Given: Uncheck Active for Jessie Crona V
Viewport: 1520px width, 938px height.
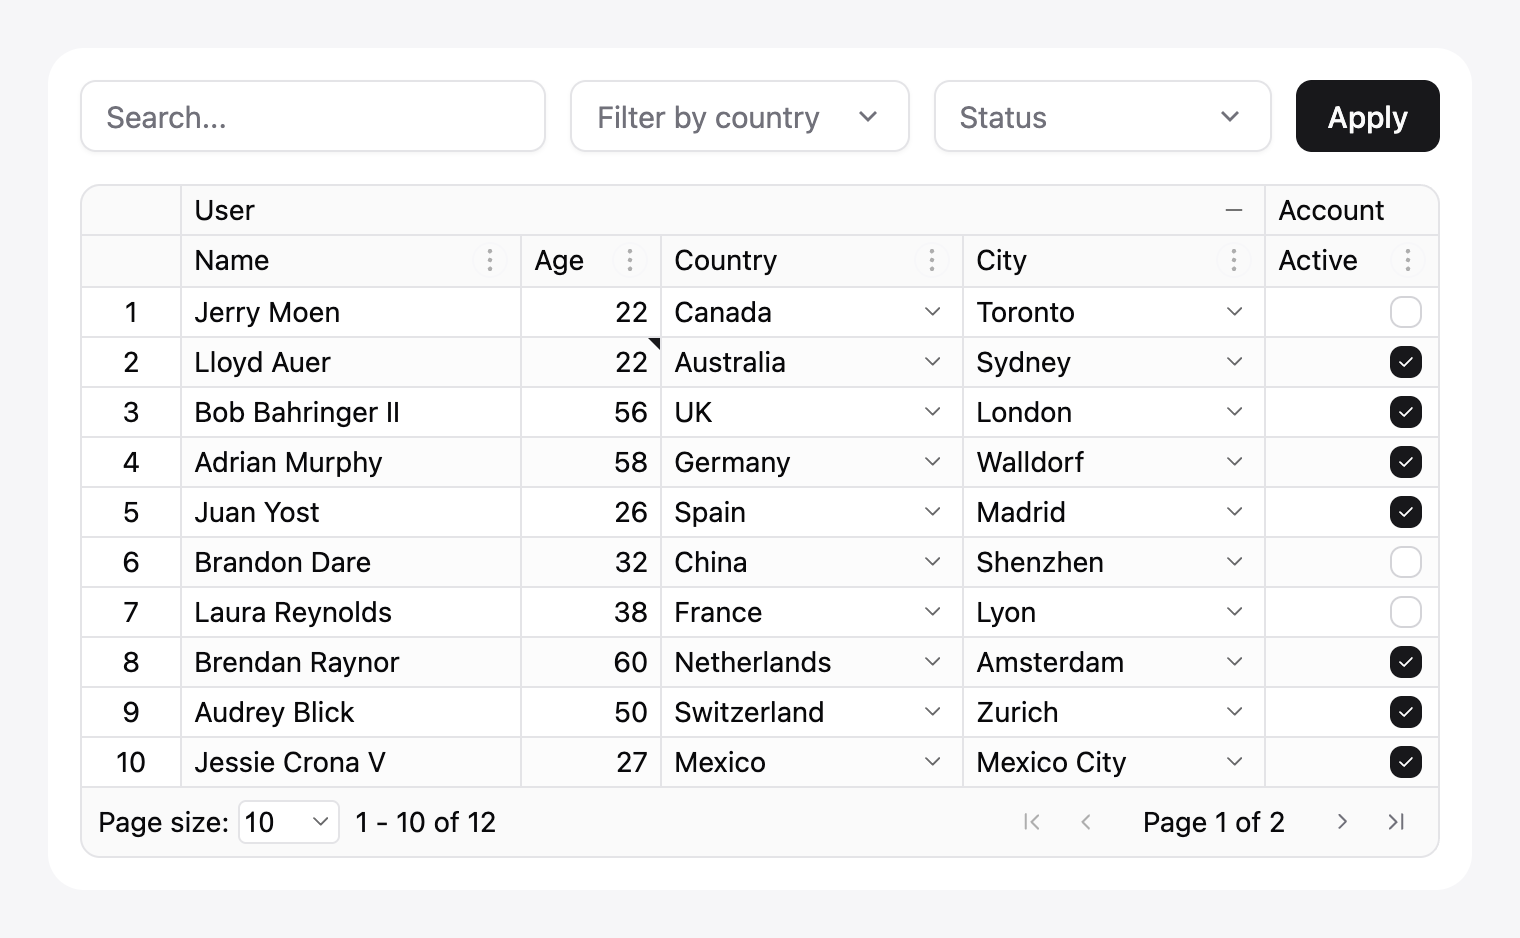Looking at the screenshot, I should pos(1405,762).
